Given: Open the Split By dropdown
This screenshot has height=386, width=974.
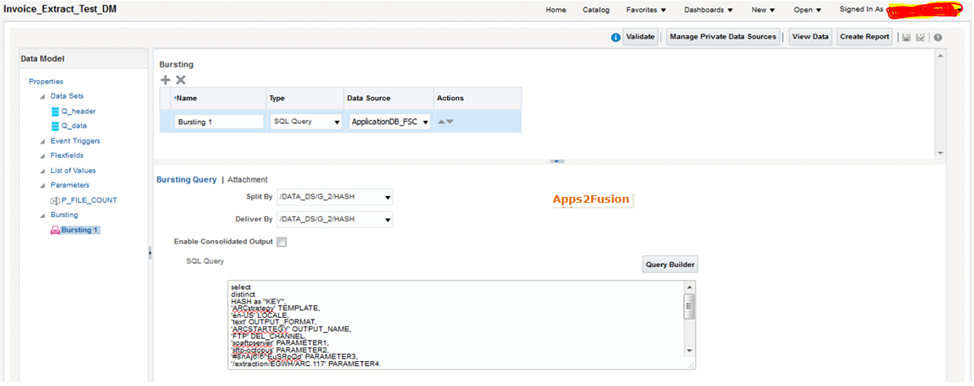Looking at the screenshot, I should coord(335,198).
